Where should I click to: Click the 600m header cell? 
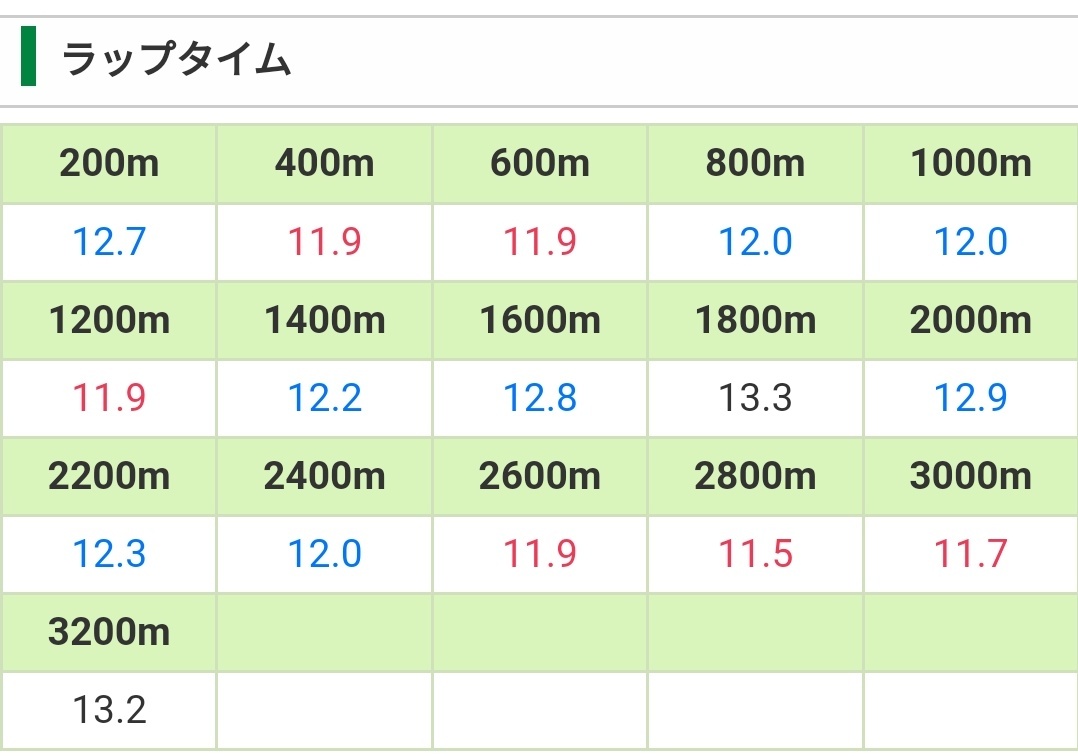(x=540, y=164)
